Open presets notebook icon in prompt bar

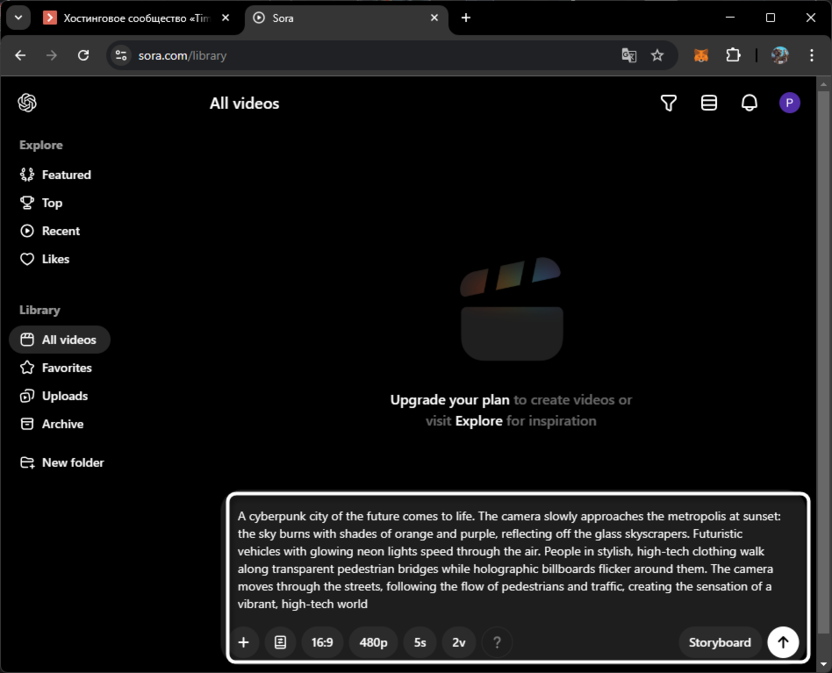[280, 643]
